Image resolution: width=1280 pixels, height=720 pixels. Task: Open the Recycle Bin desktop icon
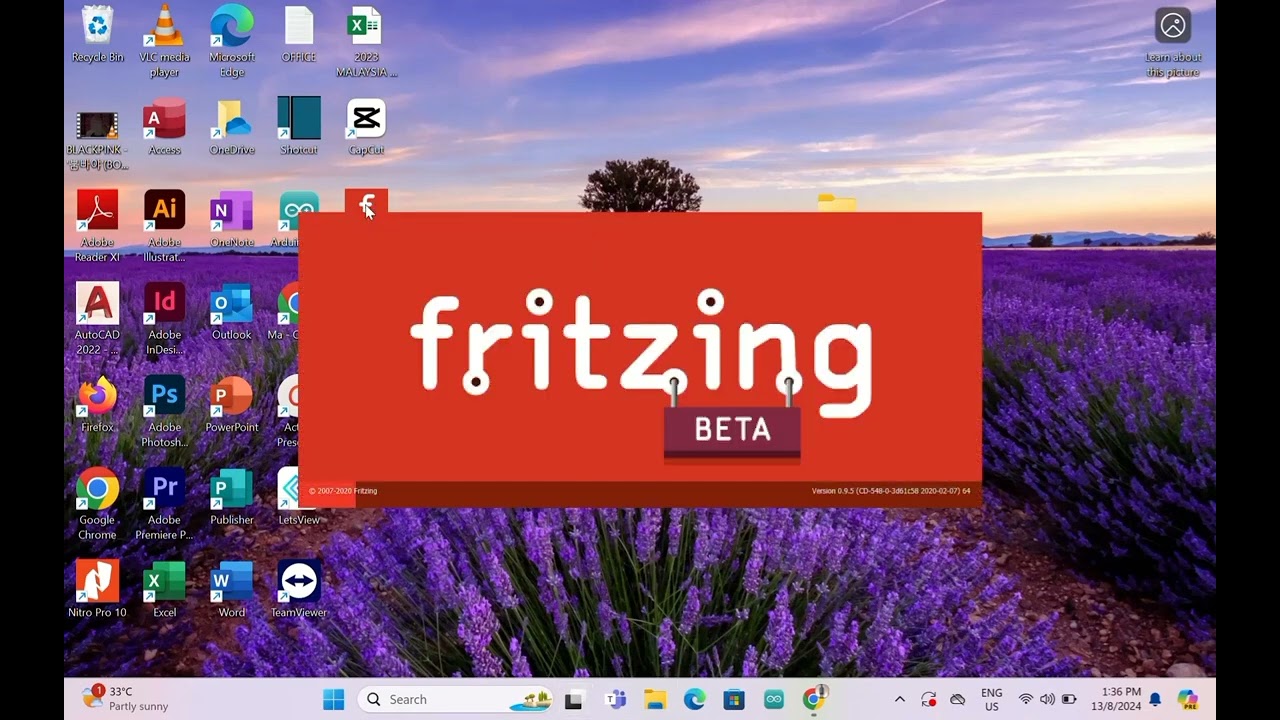[x=97, y=35]
